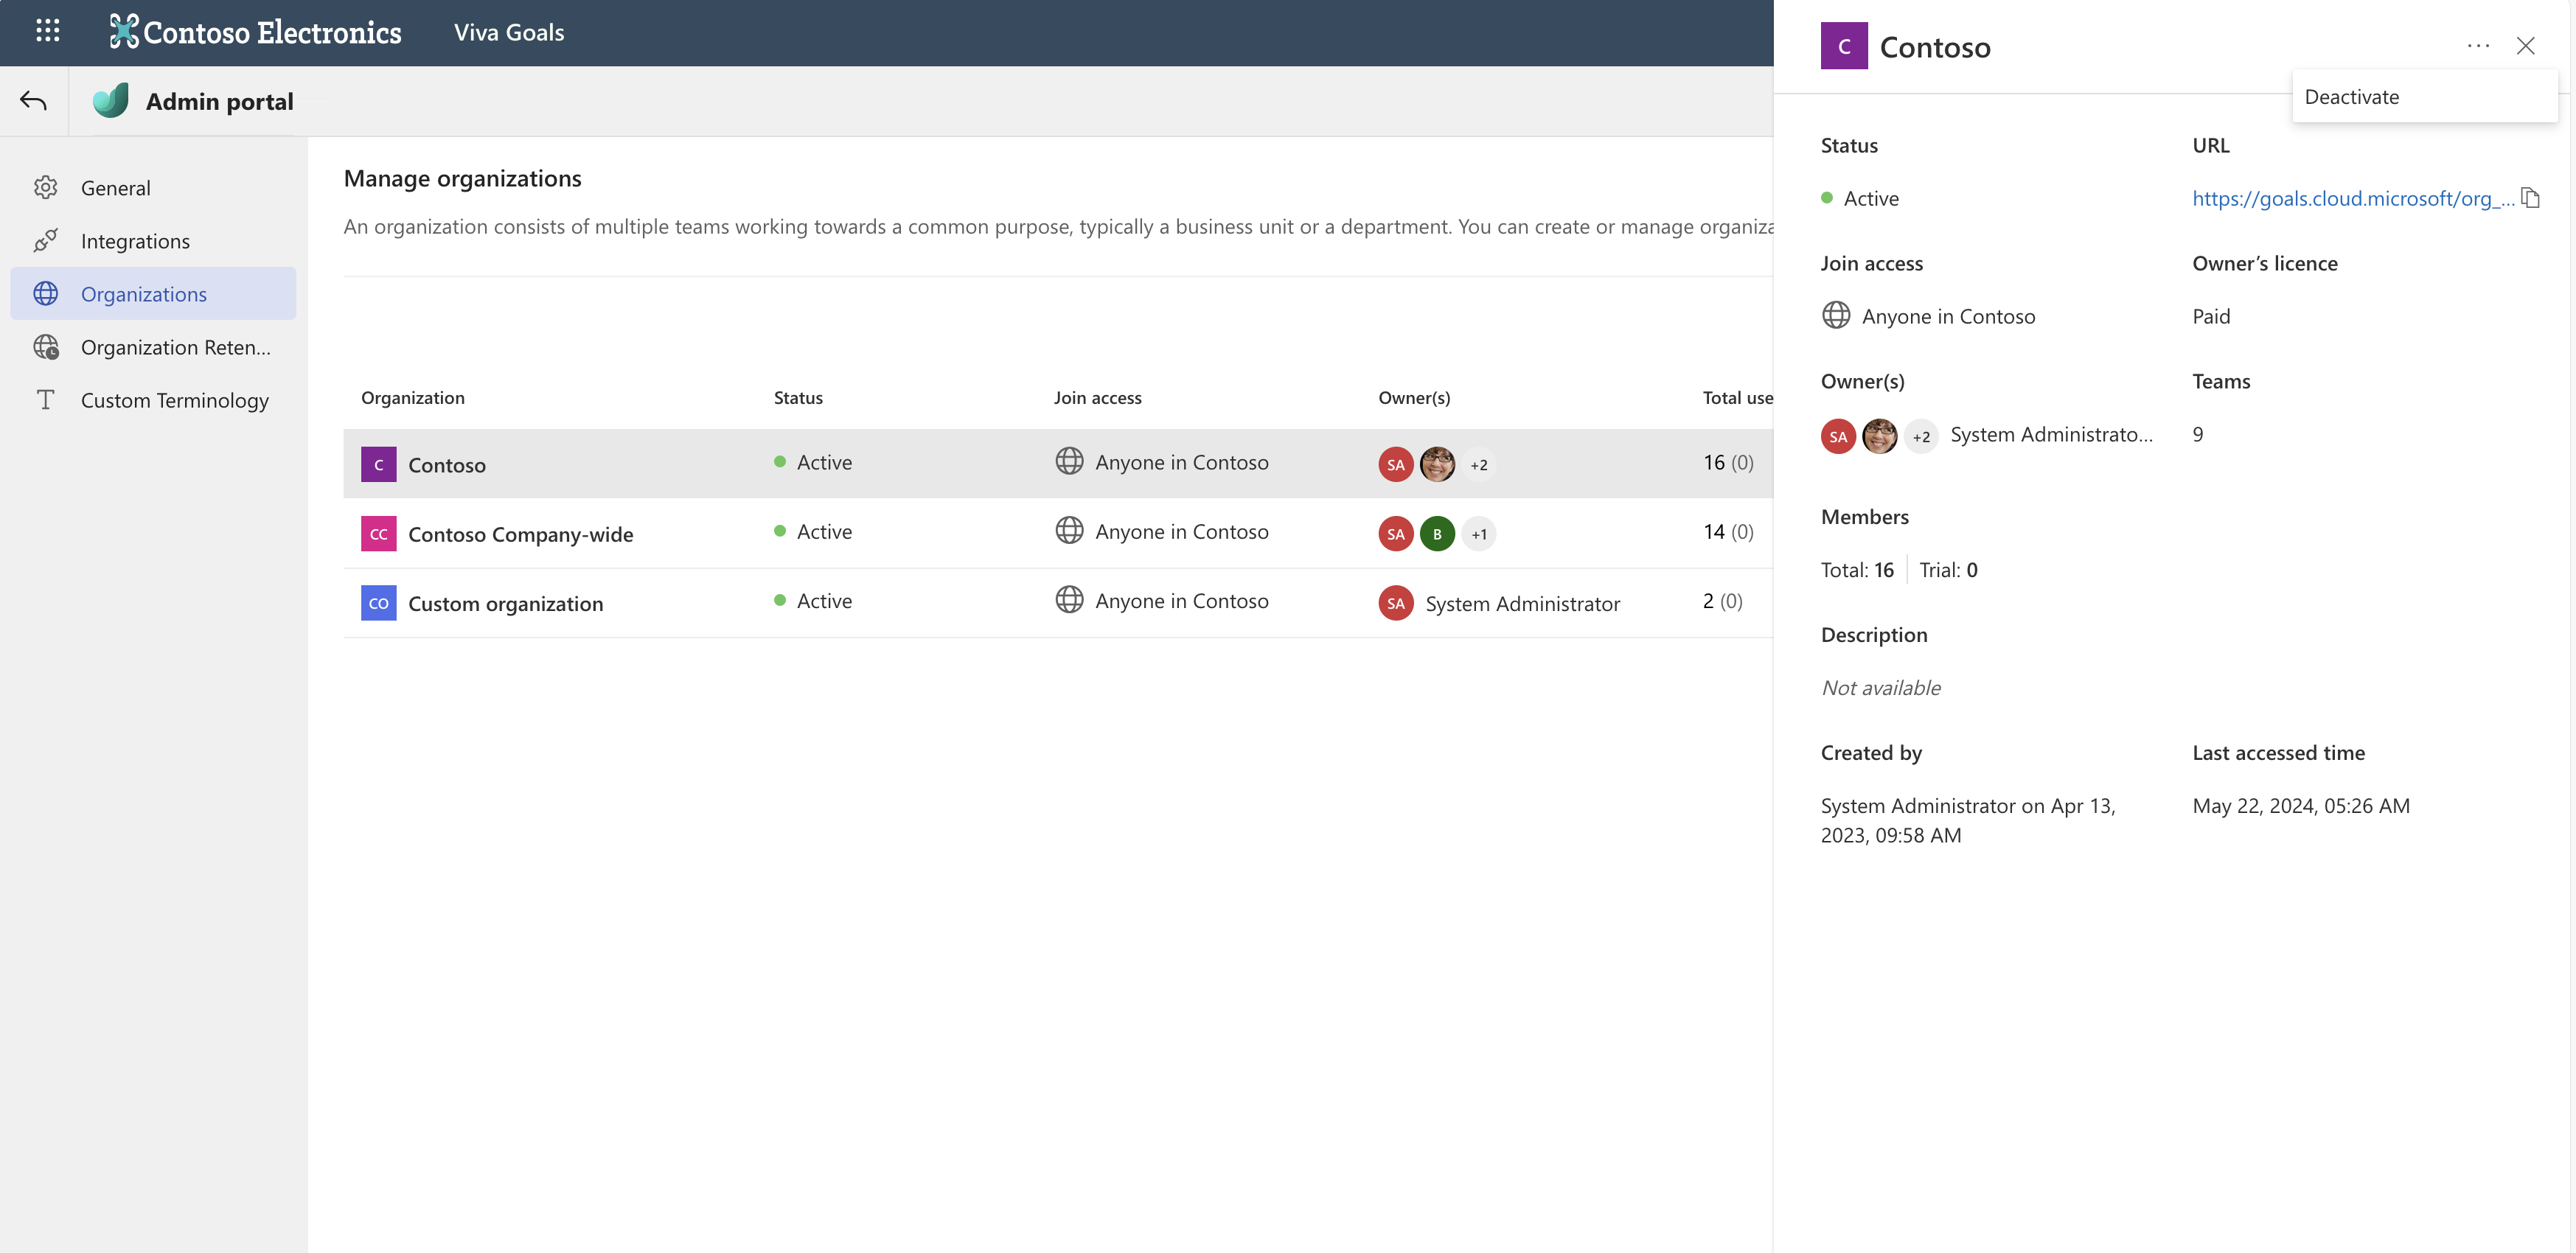Copy the organization URL icon

2530,198
